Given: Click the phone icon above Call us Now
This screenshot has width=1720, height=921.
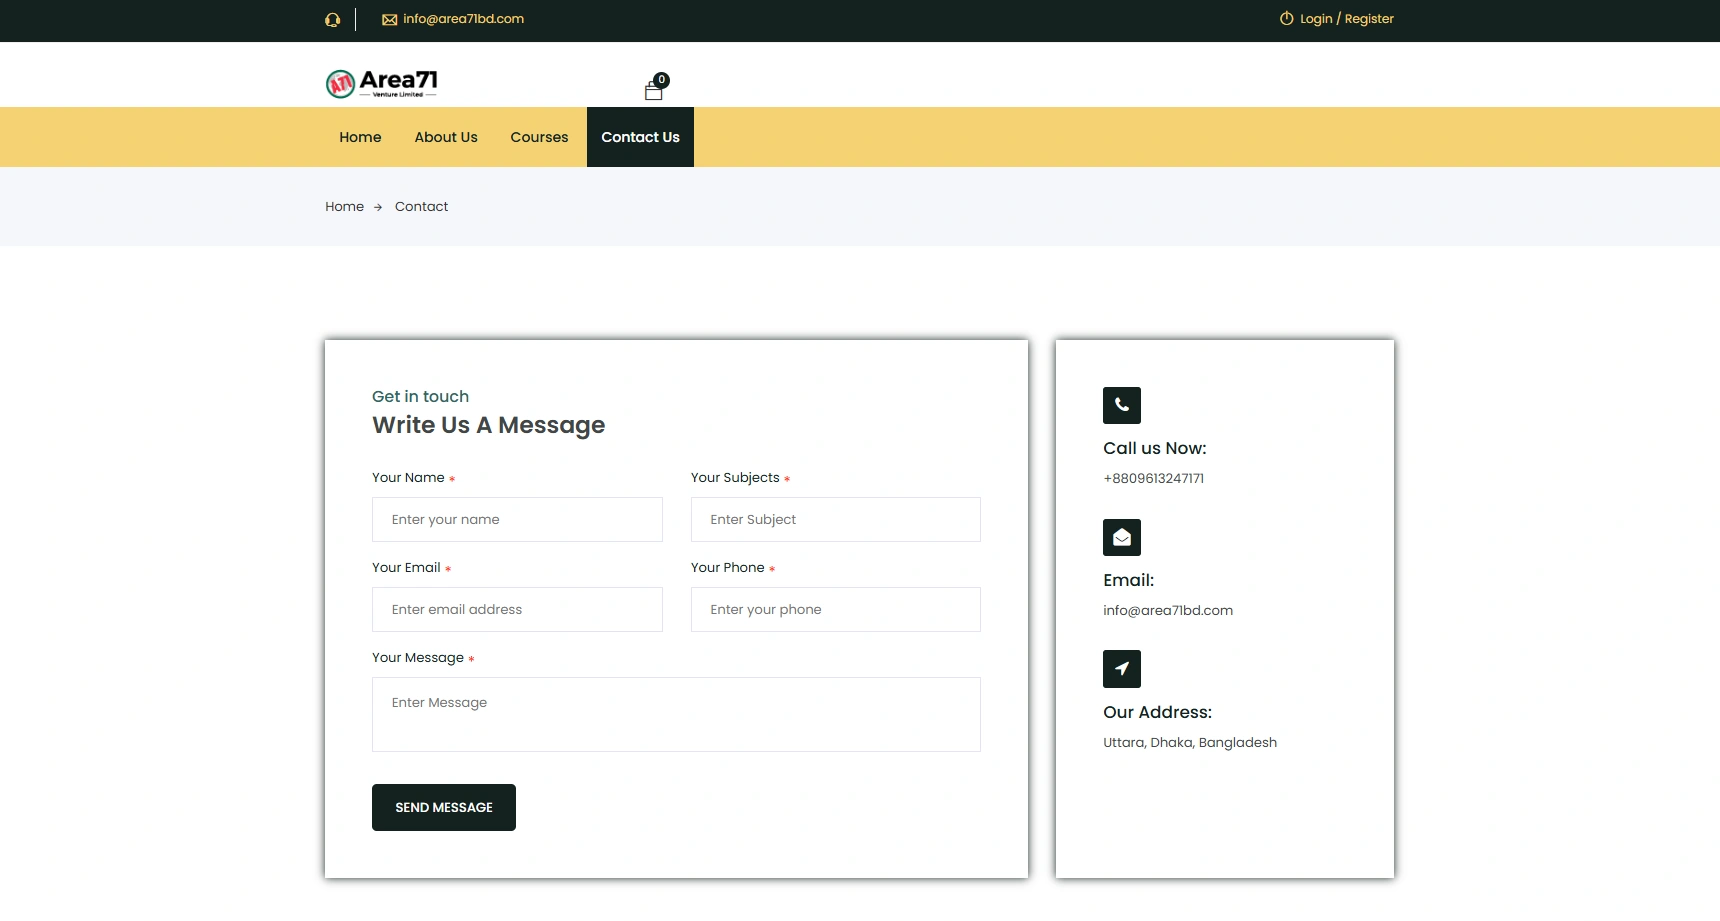Looking at the screenshot, I should pyautogui.click(x=1121, y=405).
